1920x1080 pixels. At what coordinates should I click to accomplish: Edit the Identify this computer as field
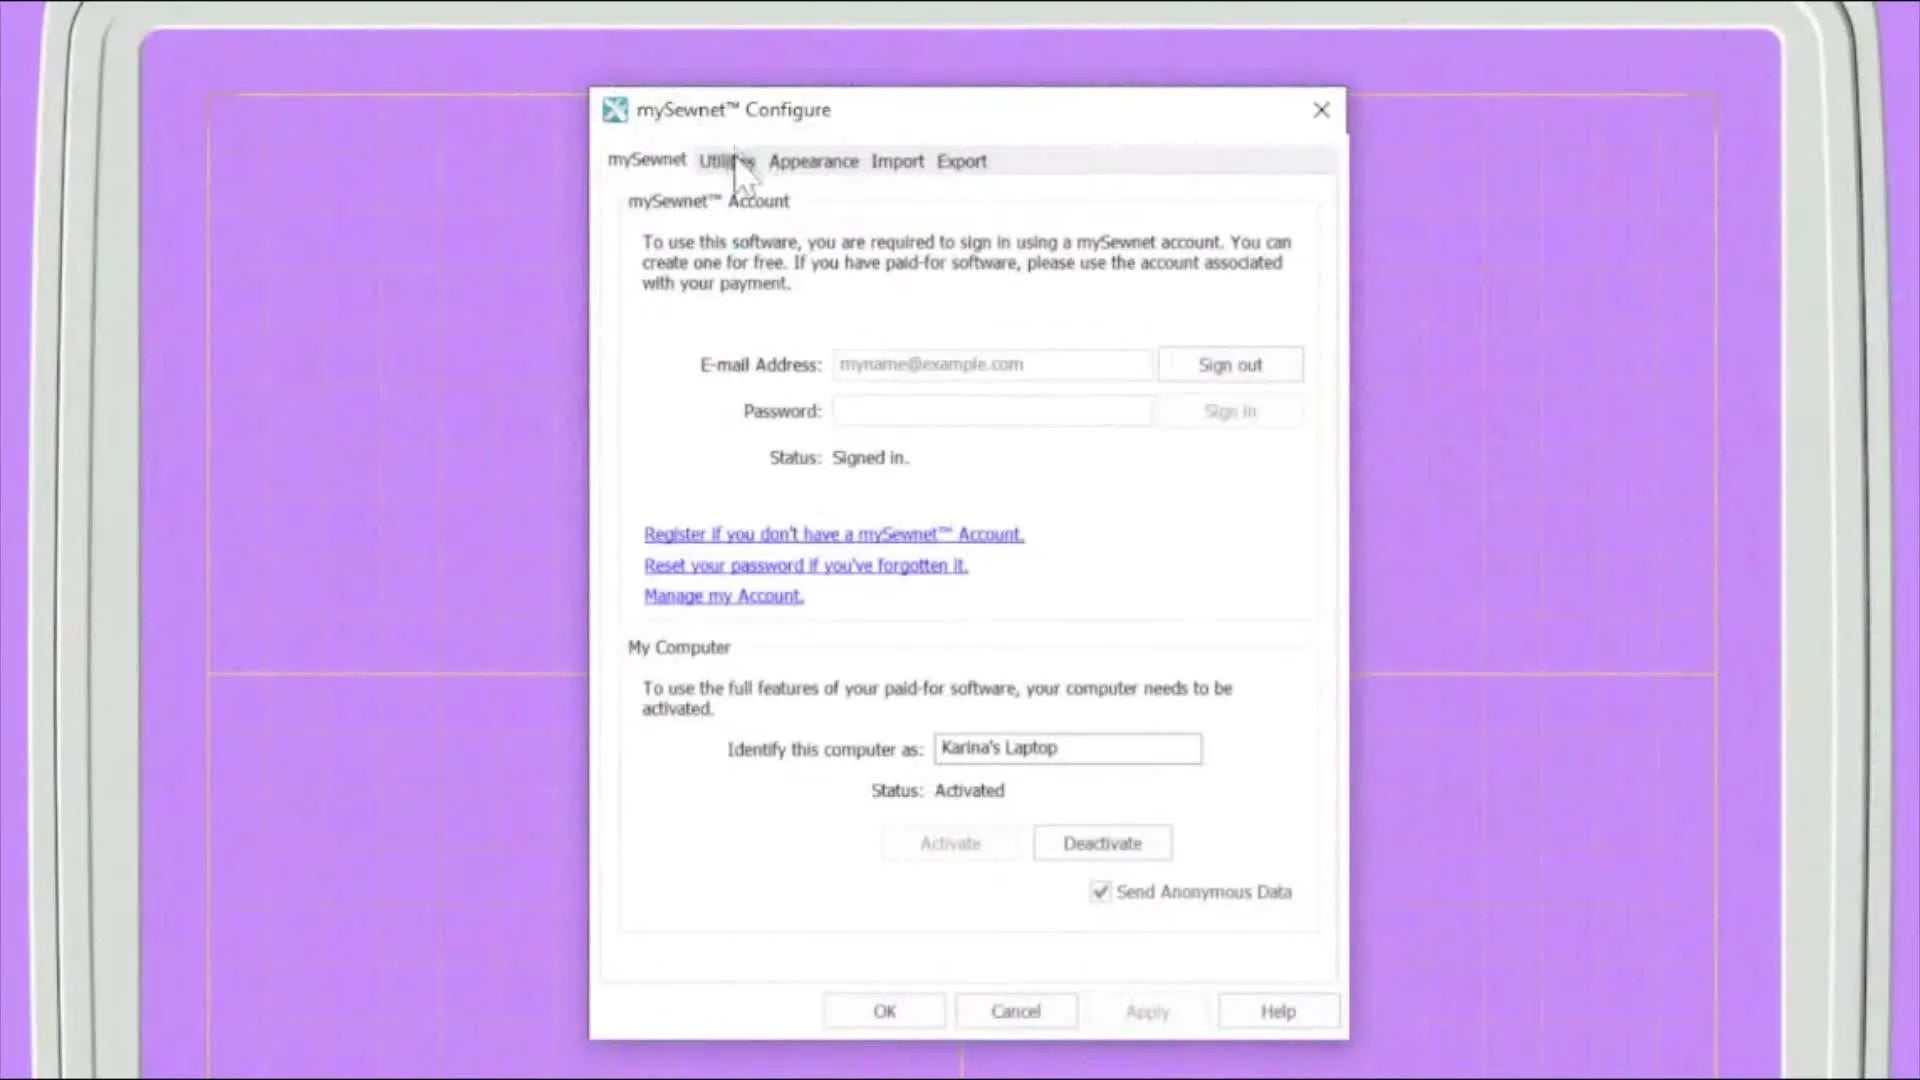(x=1068, y=748)
